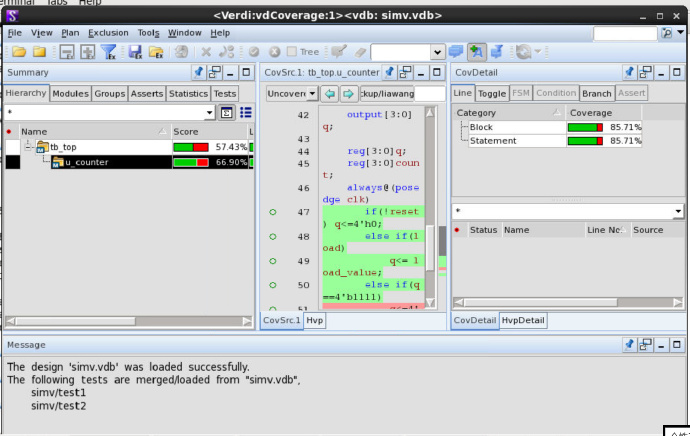Click the Status column header
This screenshot has width=690, height=436.
pyautogui.click(x=483, y=230)
